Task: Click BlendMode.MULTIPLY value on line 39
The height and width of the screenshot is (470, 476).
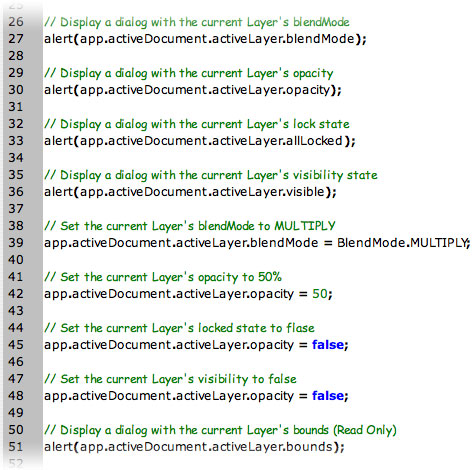Action: point(402,243)
